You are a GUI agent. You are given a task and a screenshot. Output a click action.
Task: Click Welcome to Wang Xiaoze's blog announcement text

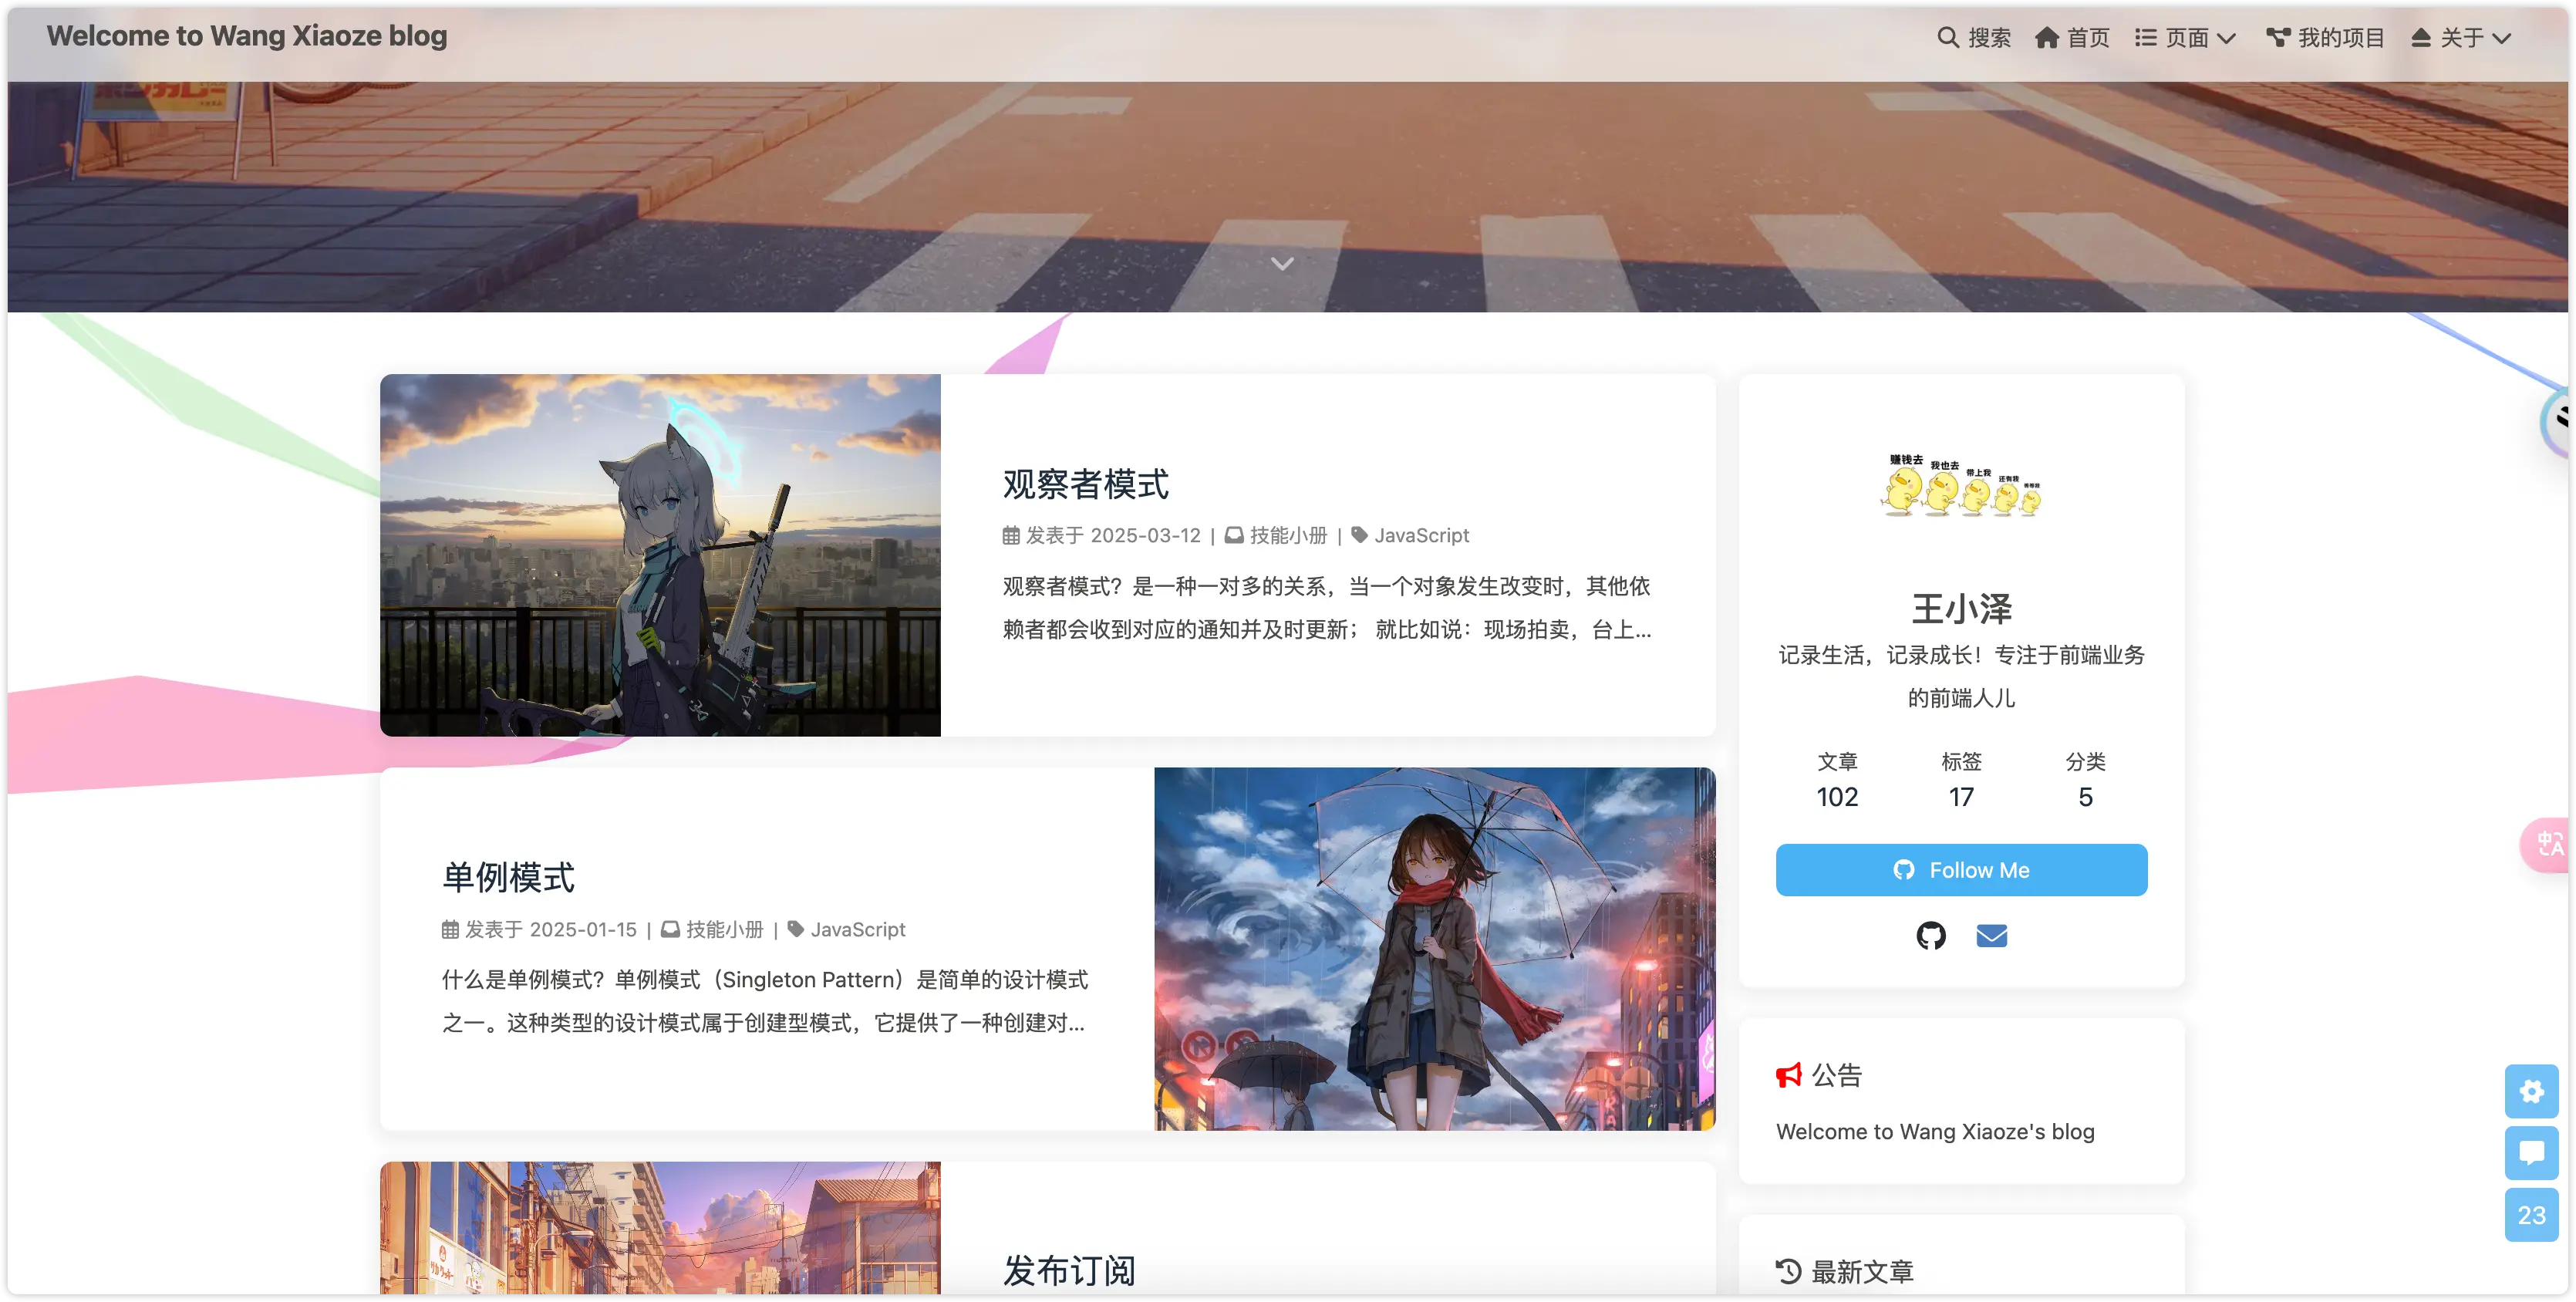1935,1131
